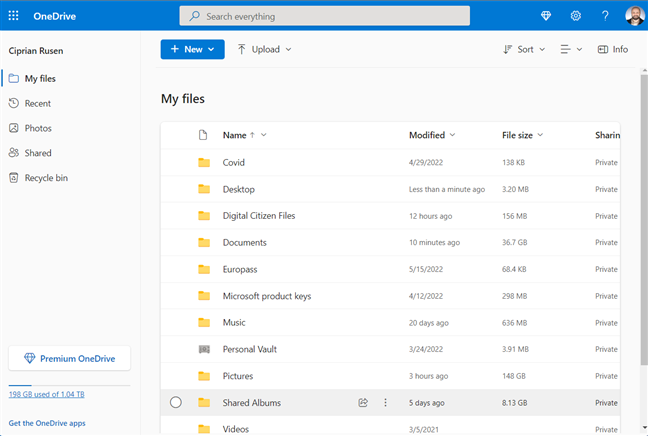Open the view options list dropdown
The width and height of the screenshot is (648, 436).
571,49
